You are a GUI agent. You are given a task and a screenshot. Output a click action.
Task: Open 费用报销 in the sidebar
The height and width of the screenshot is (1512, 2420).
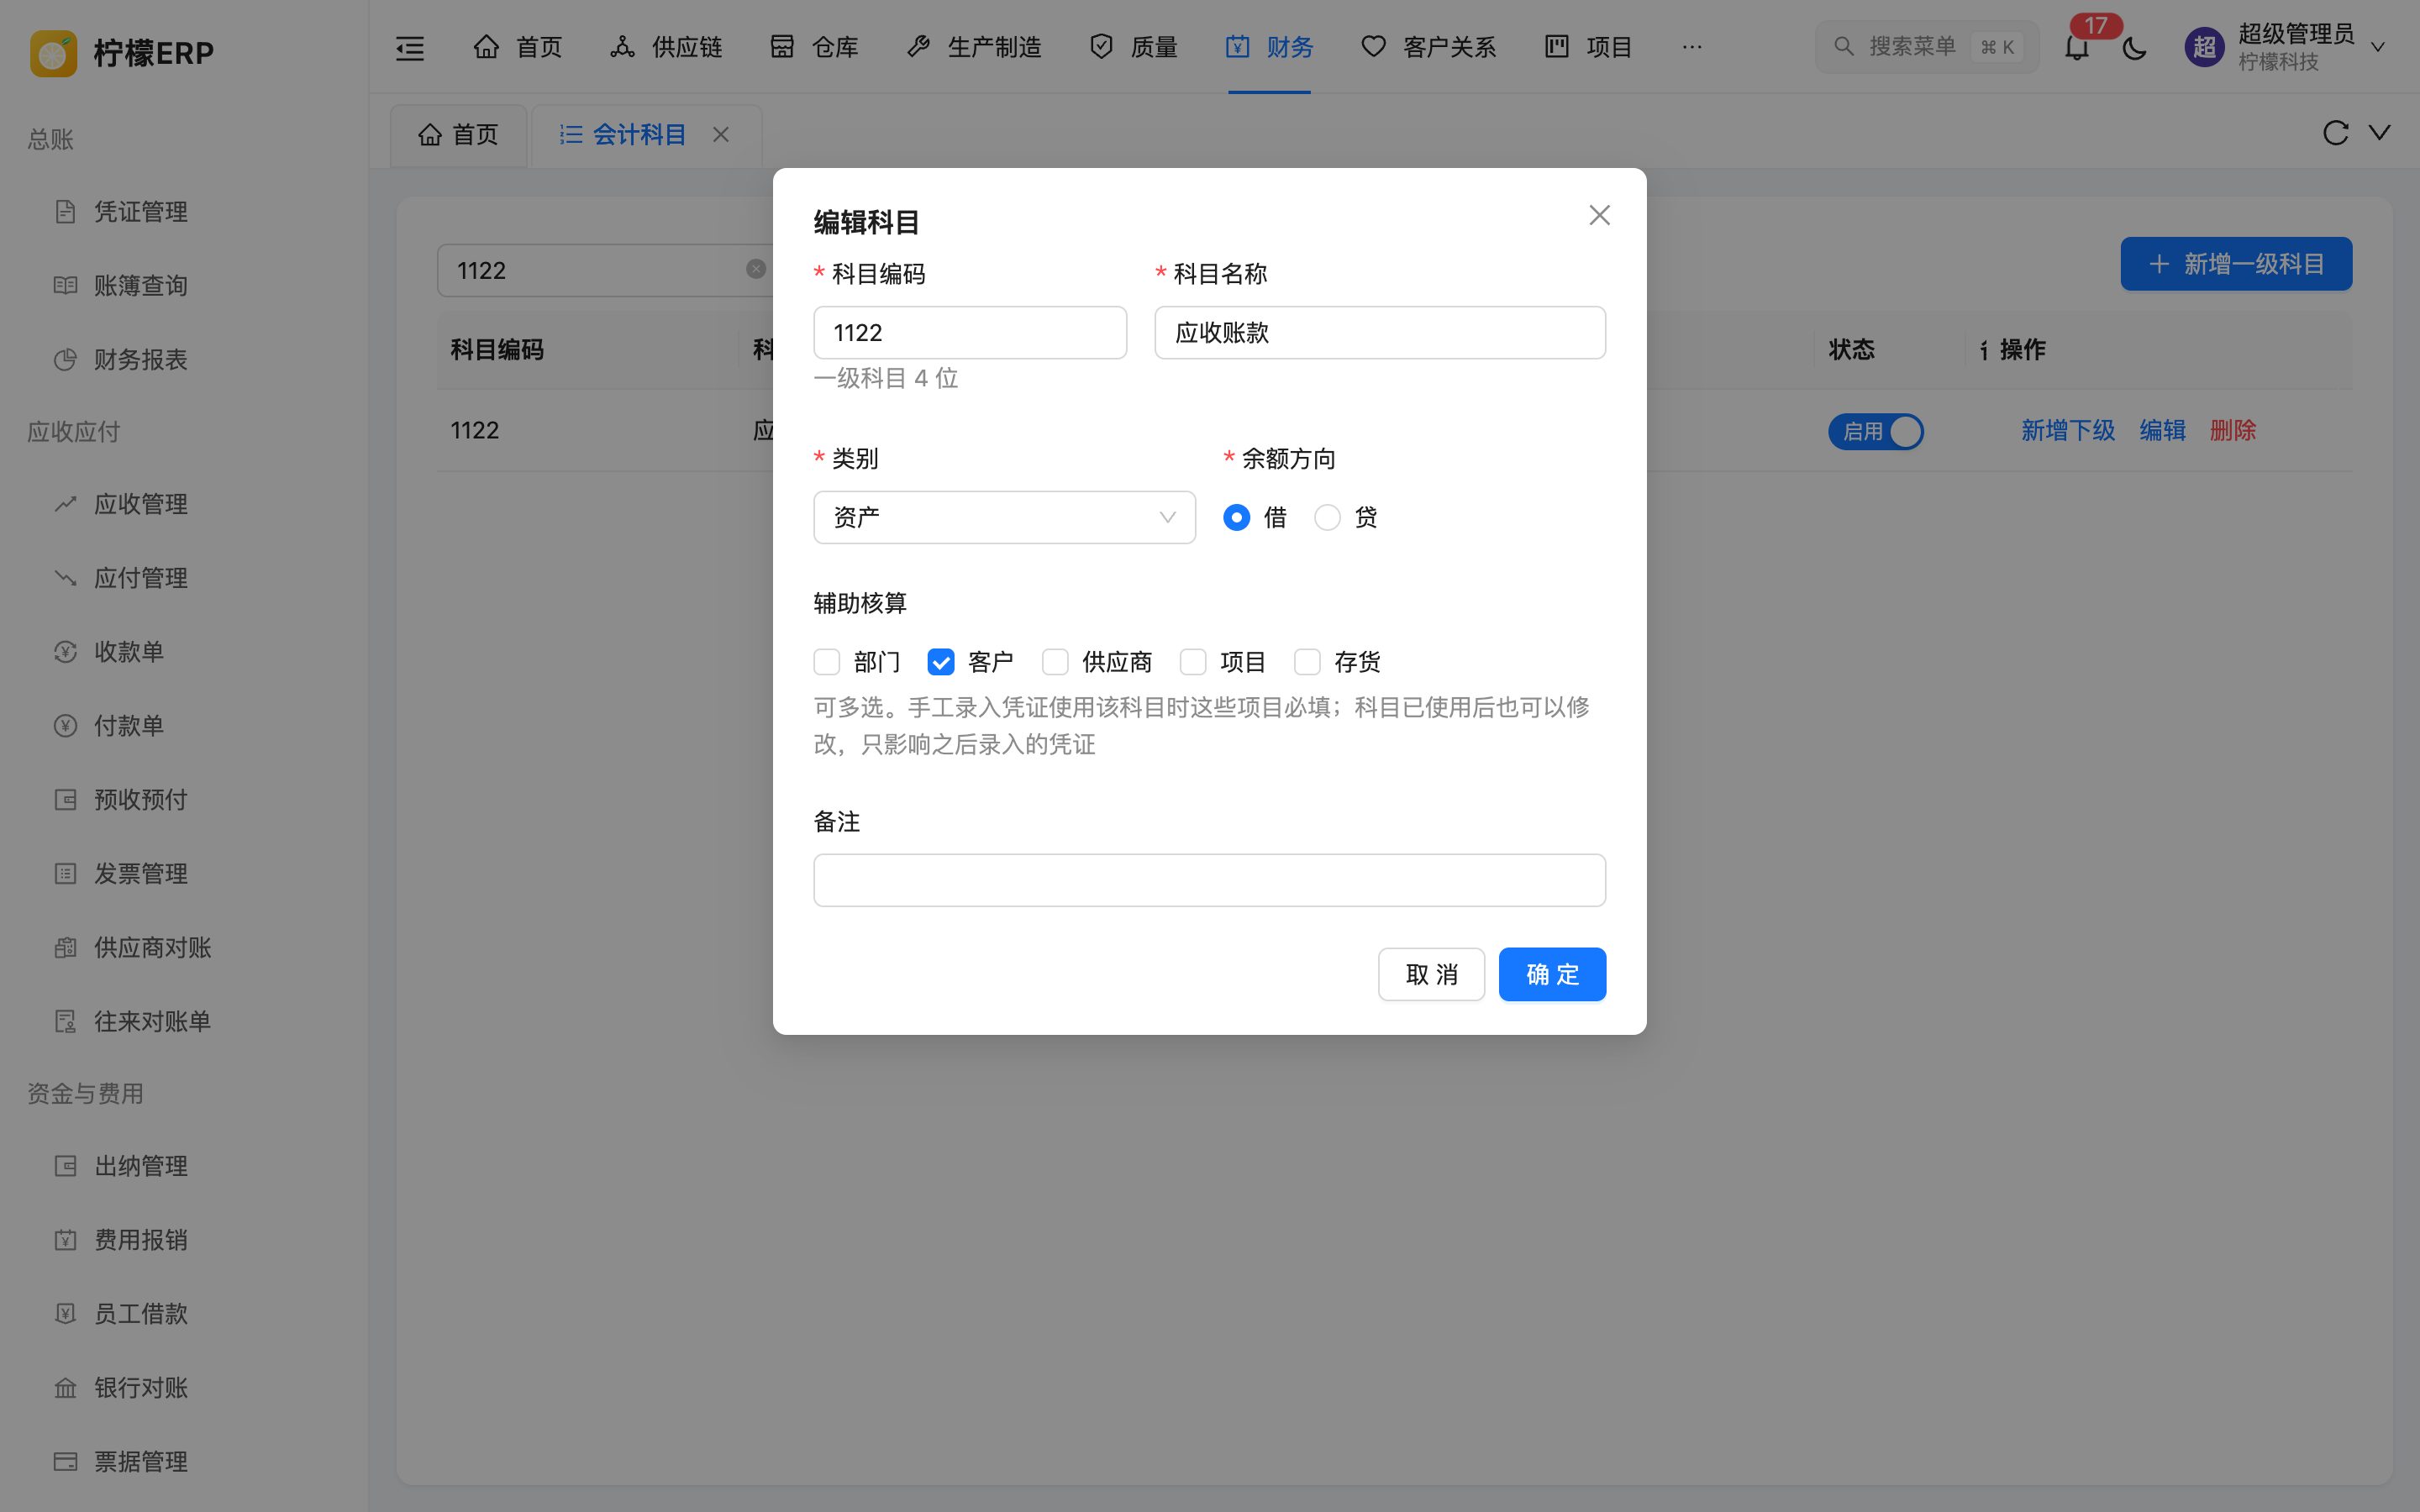coord(141,1240)
